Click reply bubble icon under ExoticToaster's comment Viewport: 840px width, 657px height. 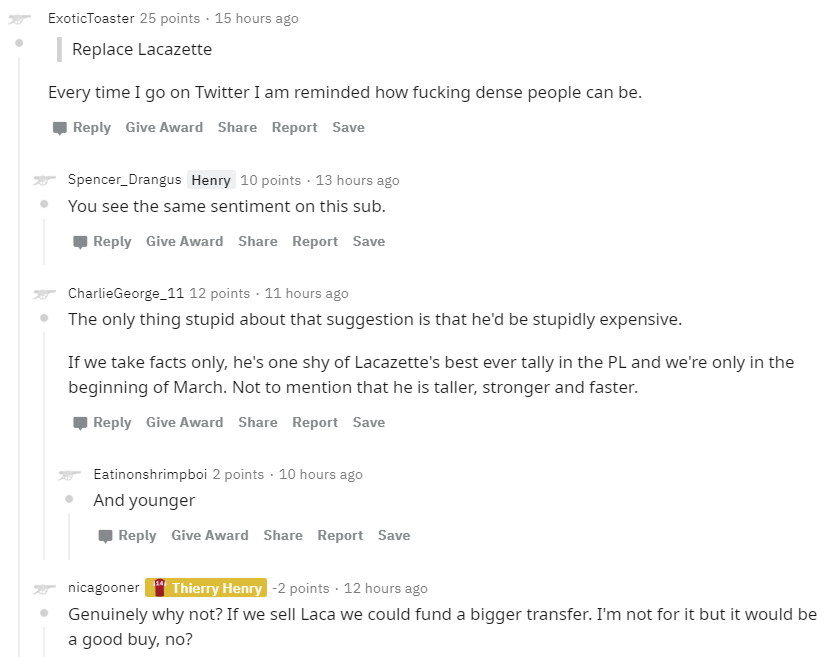coord(59,128)
